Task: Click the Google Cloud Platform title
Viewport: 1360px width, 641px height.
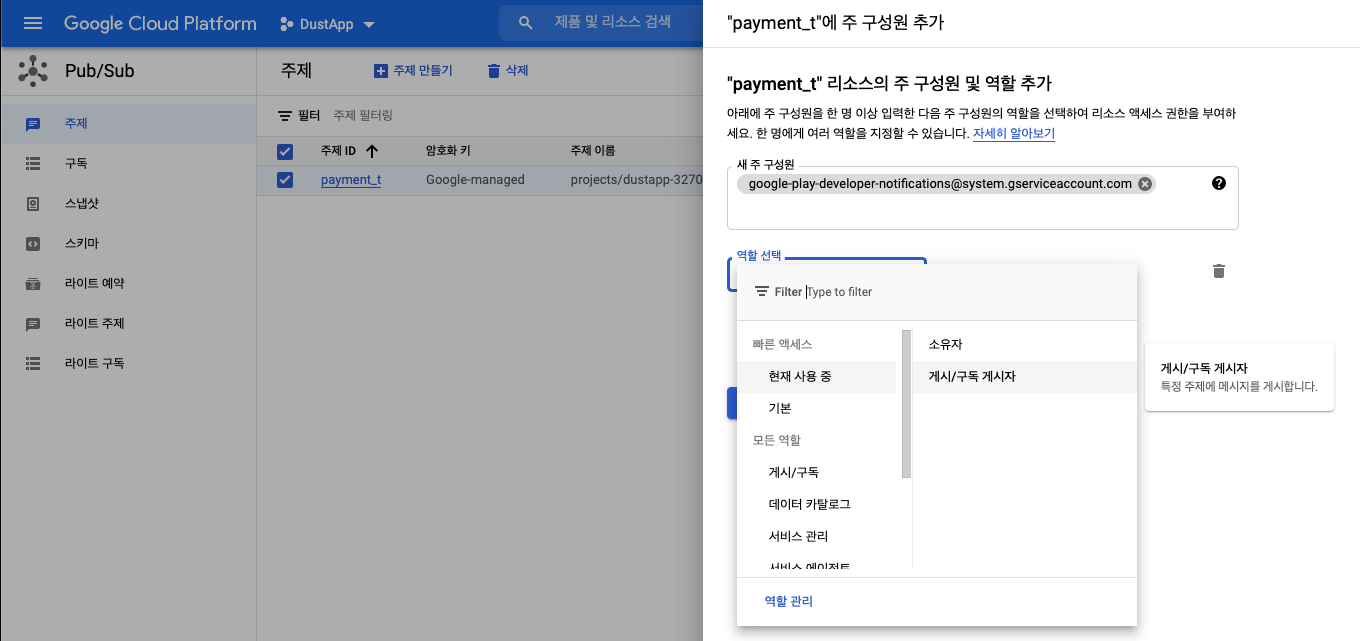Action: tap(160, 23)
